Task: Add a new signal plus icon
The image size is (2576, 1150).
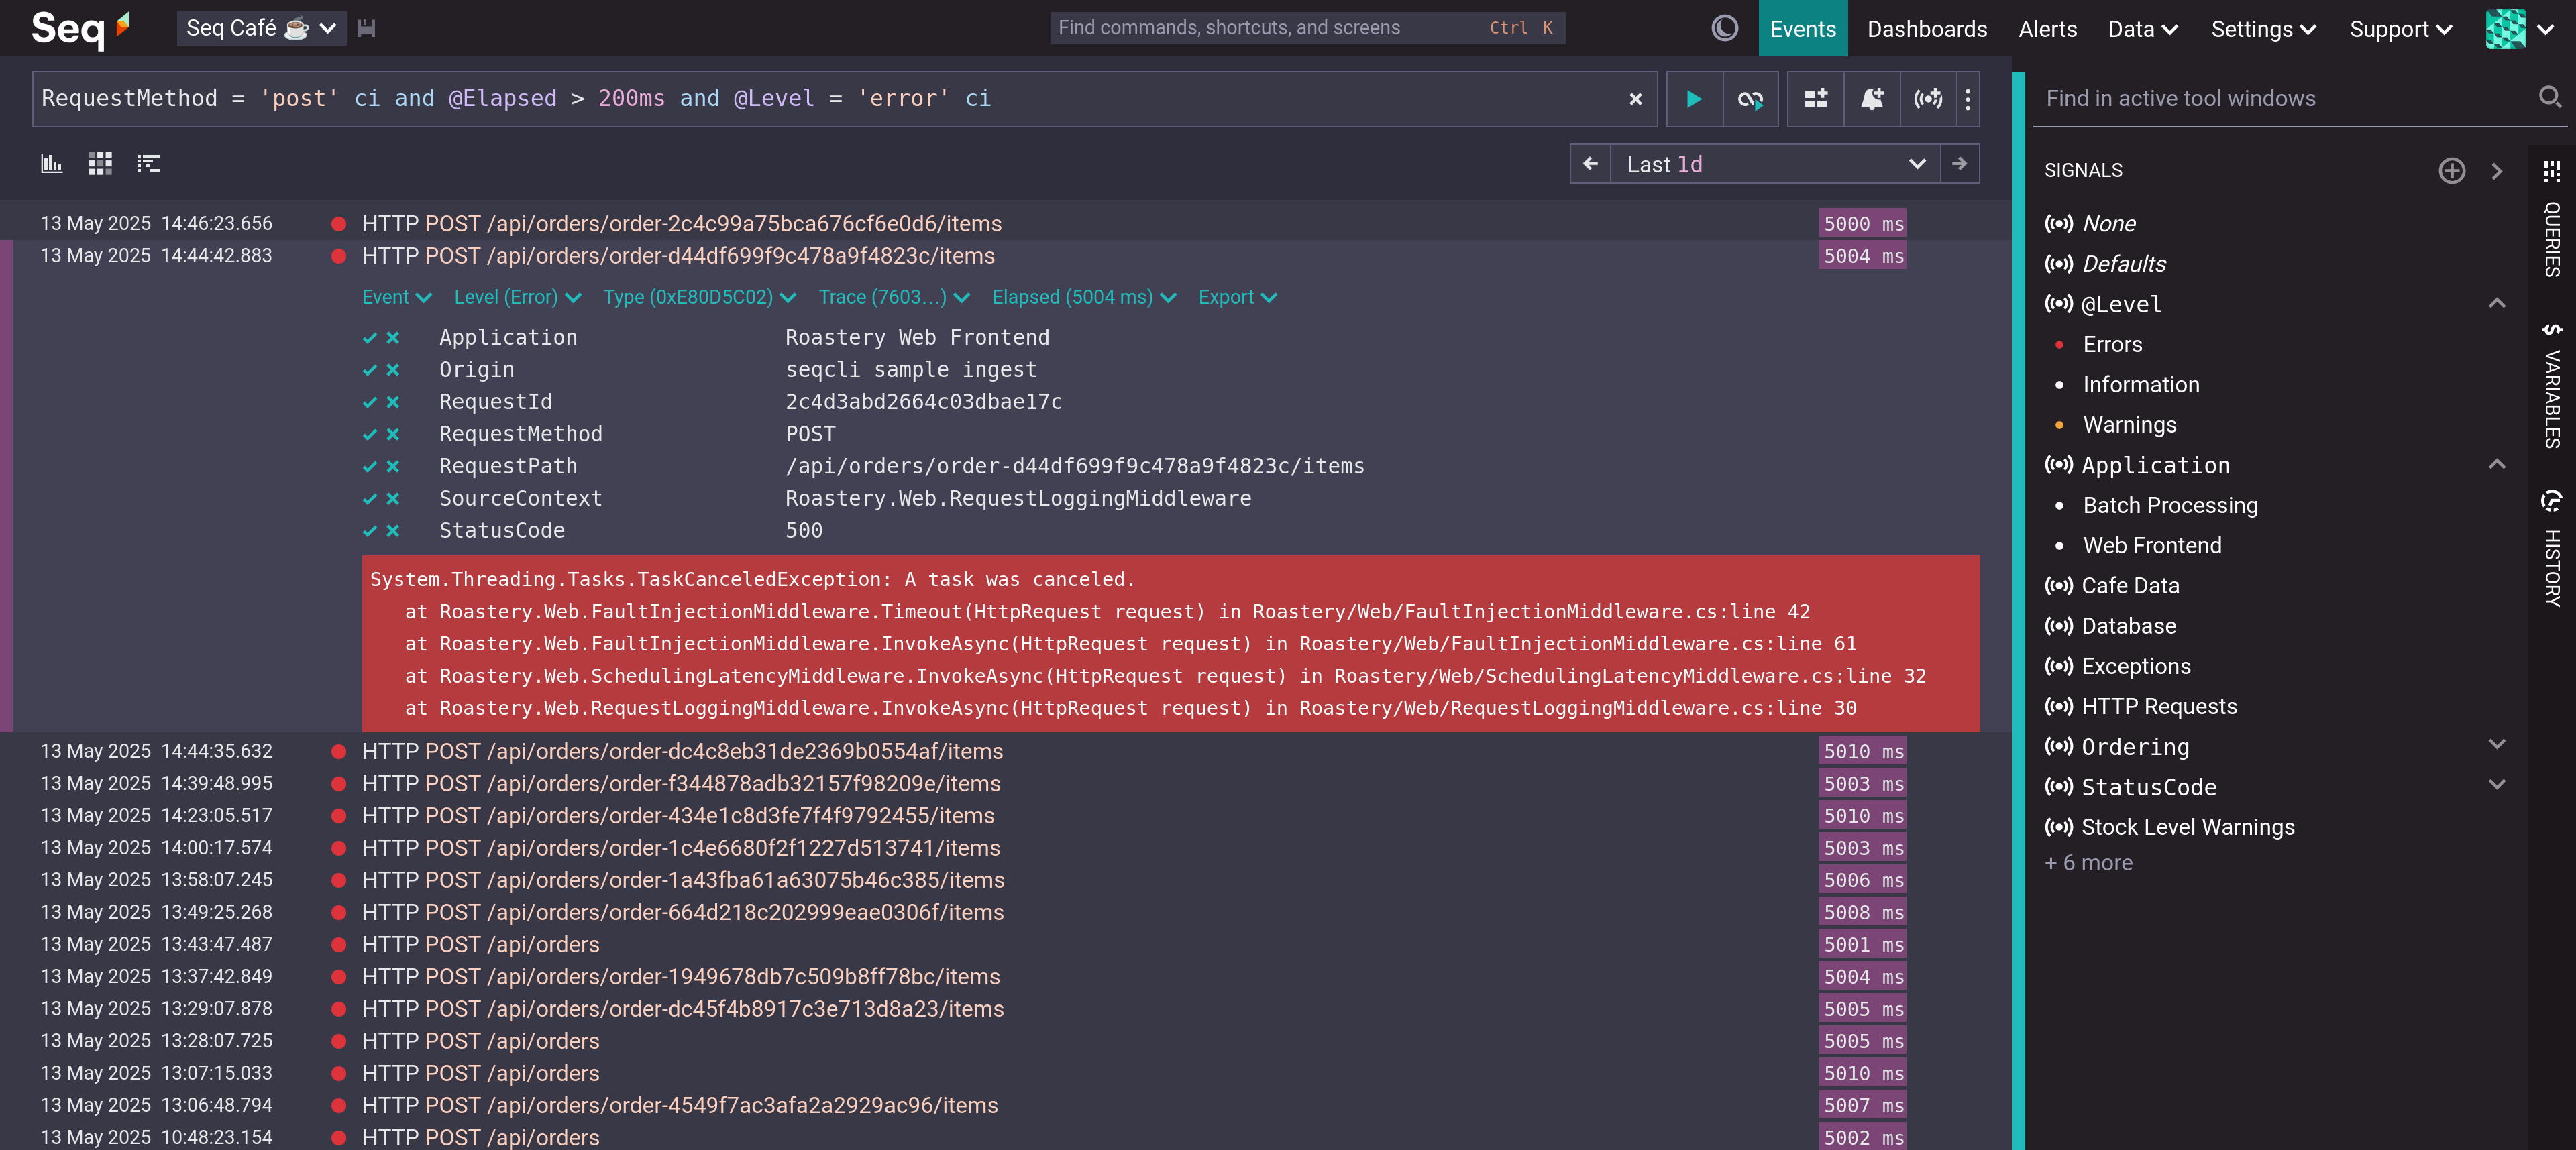Action: pyautogui.click(x=2452, y=171)
